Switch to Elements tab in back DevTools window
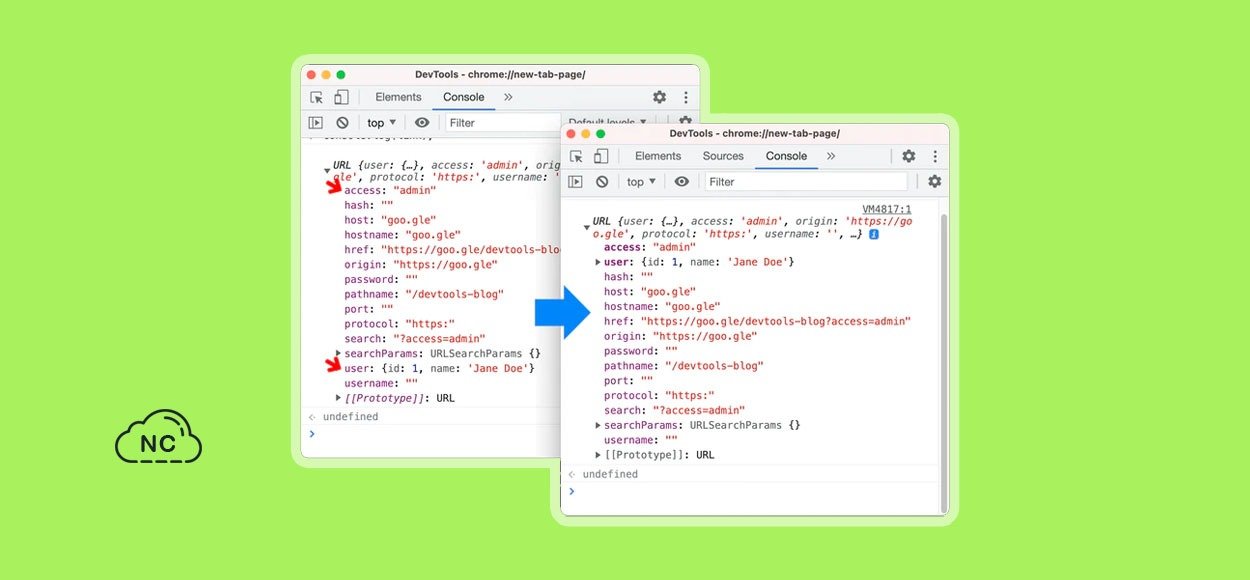 coord(398,97)
